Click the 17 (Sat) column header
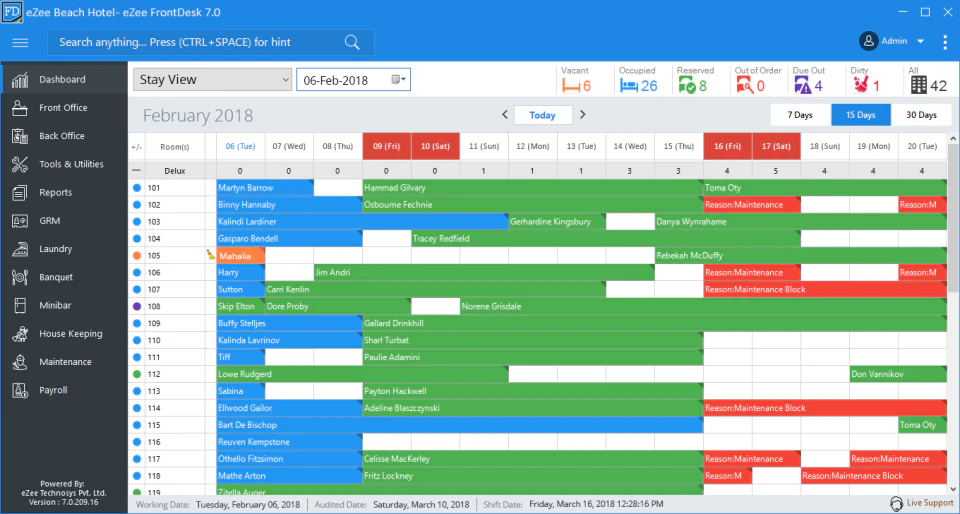 (x=776, y=147)
